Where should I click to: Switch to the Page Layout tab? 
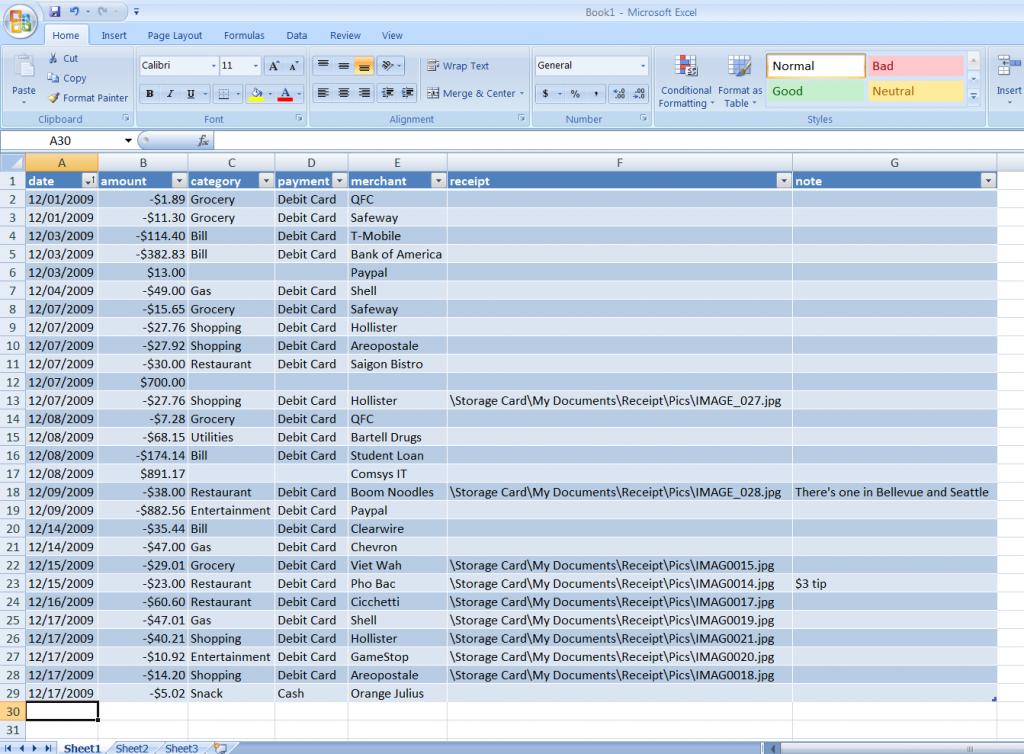point(174,35)
